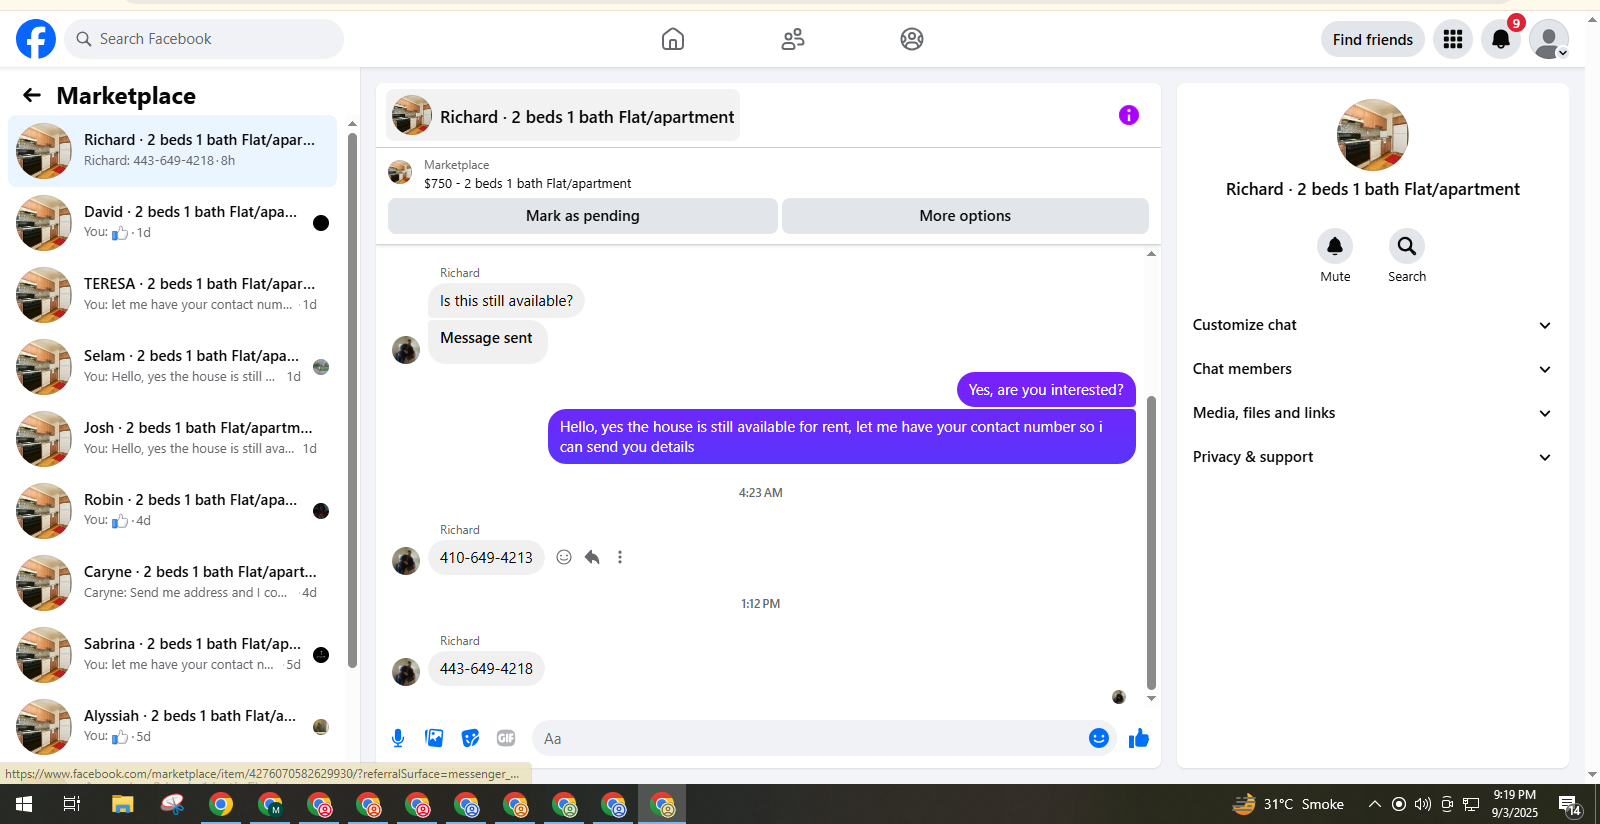Open the GIF picker icon

click(506, 738)
